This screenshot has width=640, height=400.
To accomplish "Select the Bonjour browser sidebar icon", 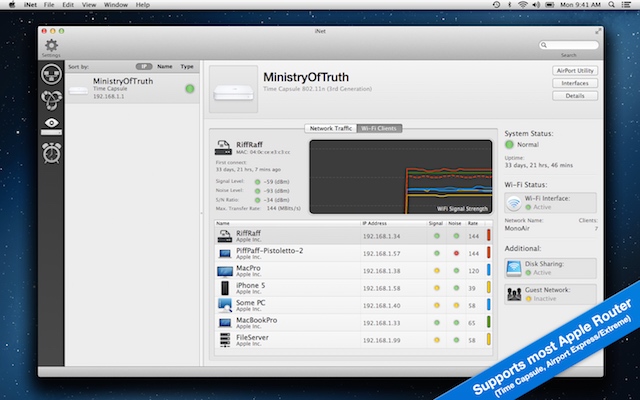I will (x=51, y=101).
